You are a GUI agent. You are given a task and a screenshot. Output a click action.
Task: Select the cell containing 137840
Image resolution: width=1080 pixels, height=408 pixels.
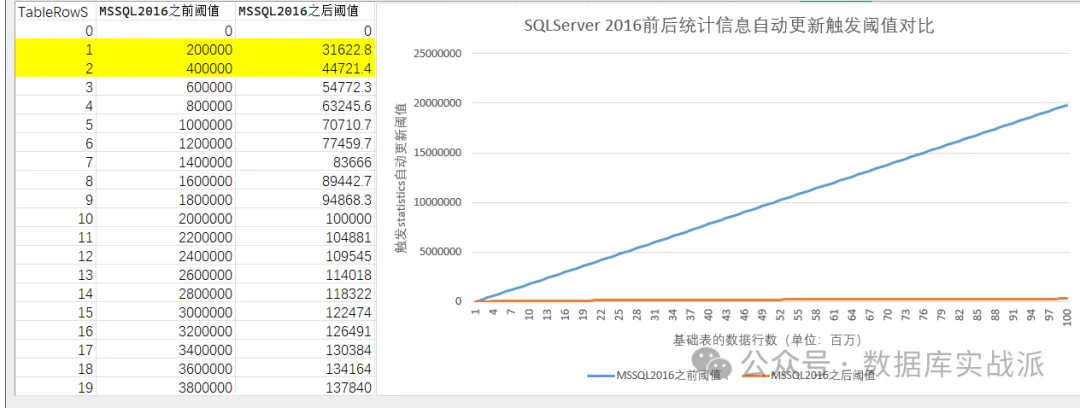coord(305,387)
